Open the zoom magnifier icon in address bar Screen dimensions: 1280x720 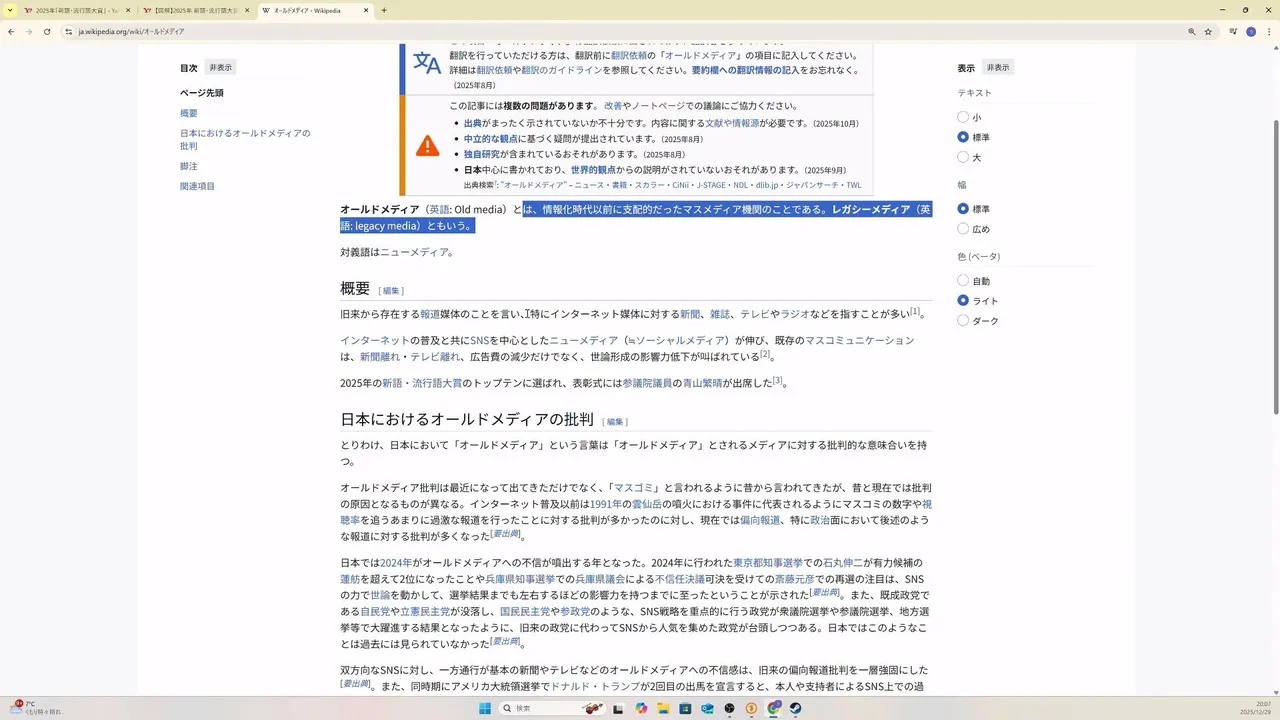click(1191, 31)
